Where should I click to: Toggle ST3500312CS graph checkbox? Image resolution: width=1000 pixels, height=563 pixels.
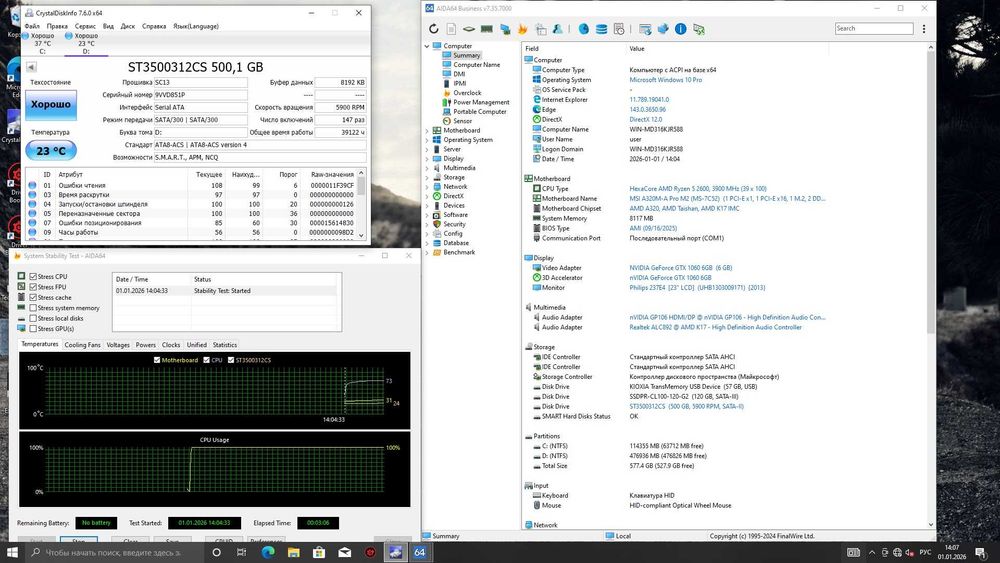point(231,360)
